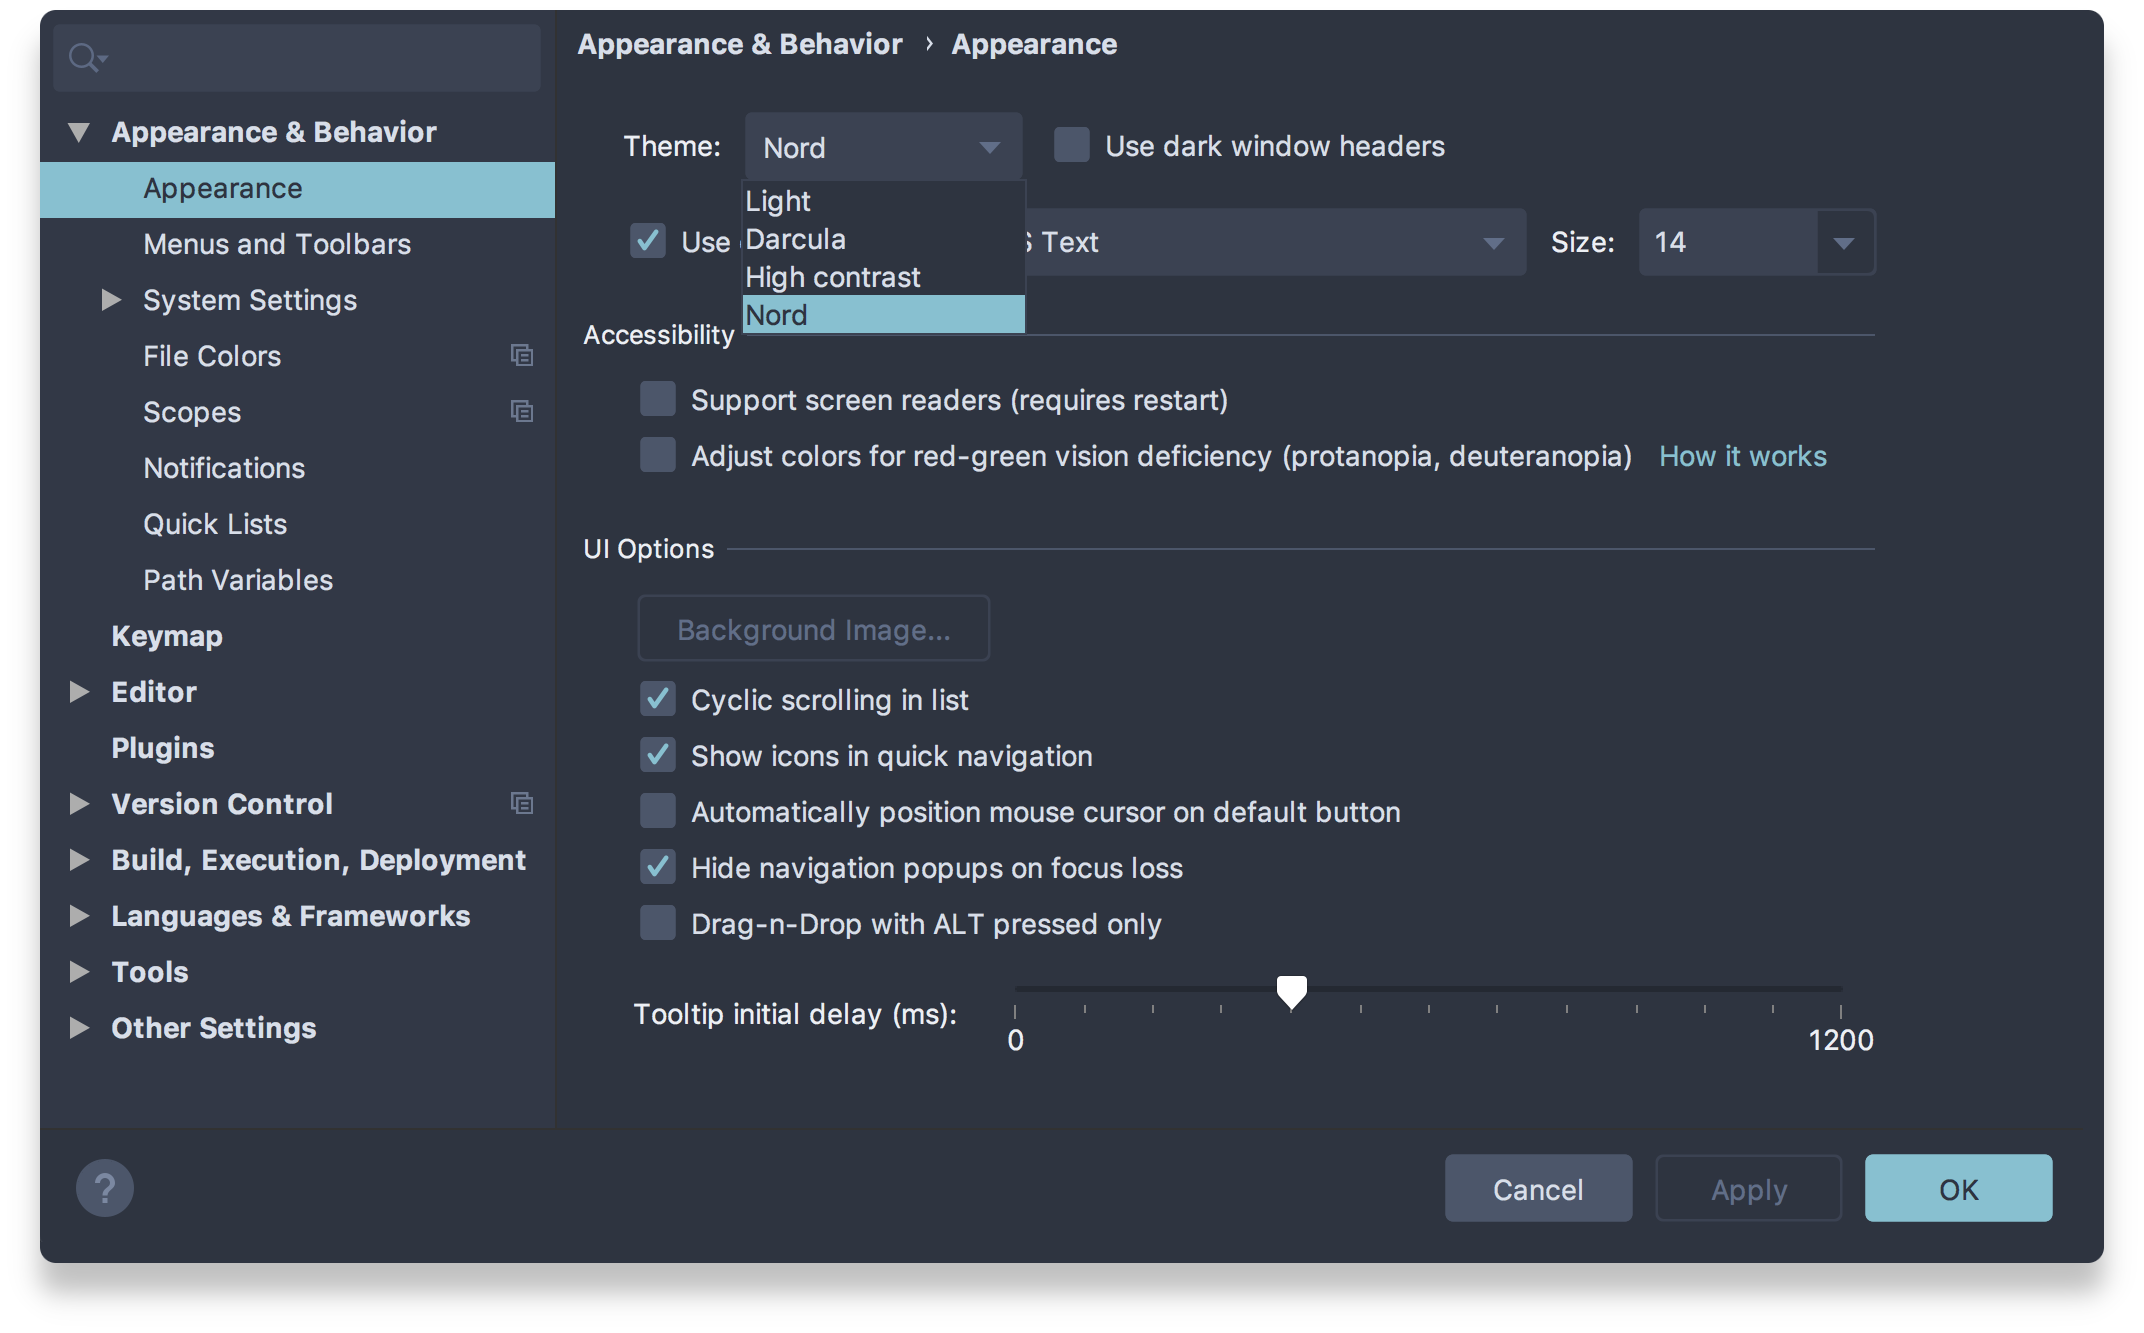Click project-level icon next to File Colors

(x=521, y=356)
